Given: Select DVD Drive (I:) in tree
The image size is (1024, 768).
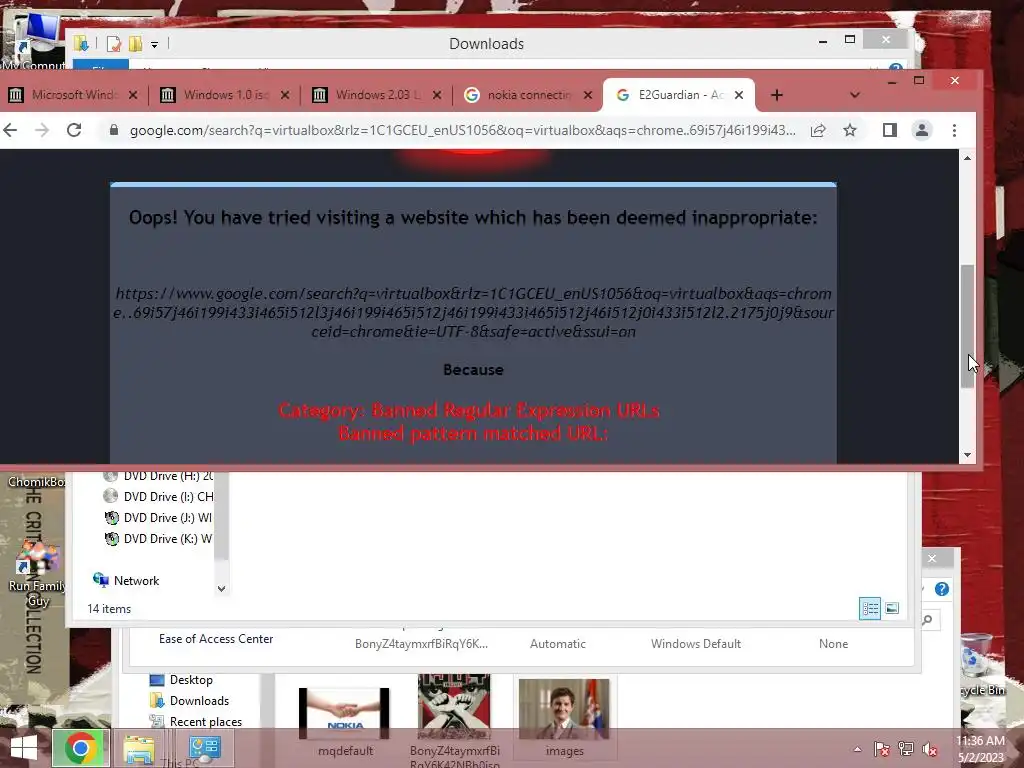Looking at the screenshot, I should 159,497.
